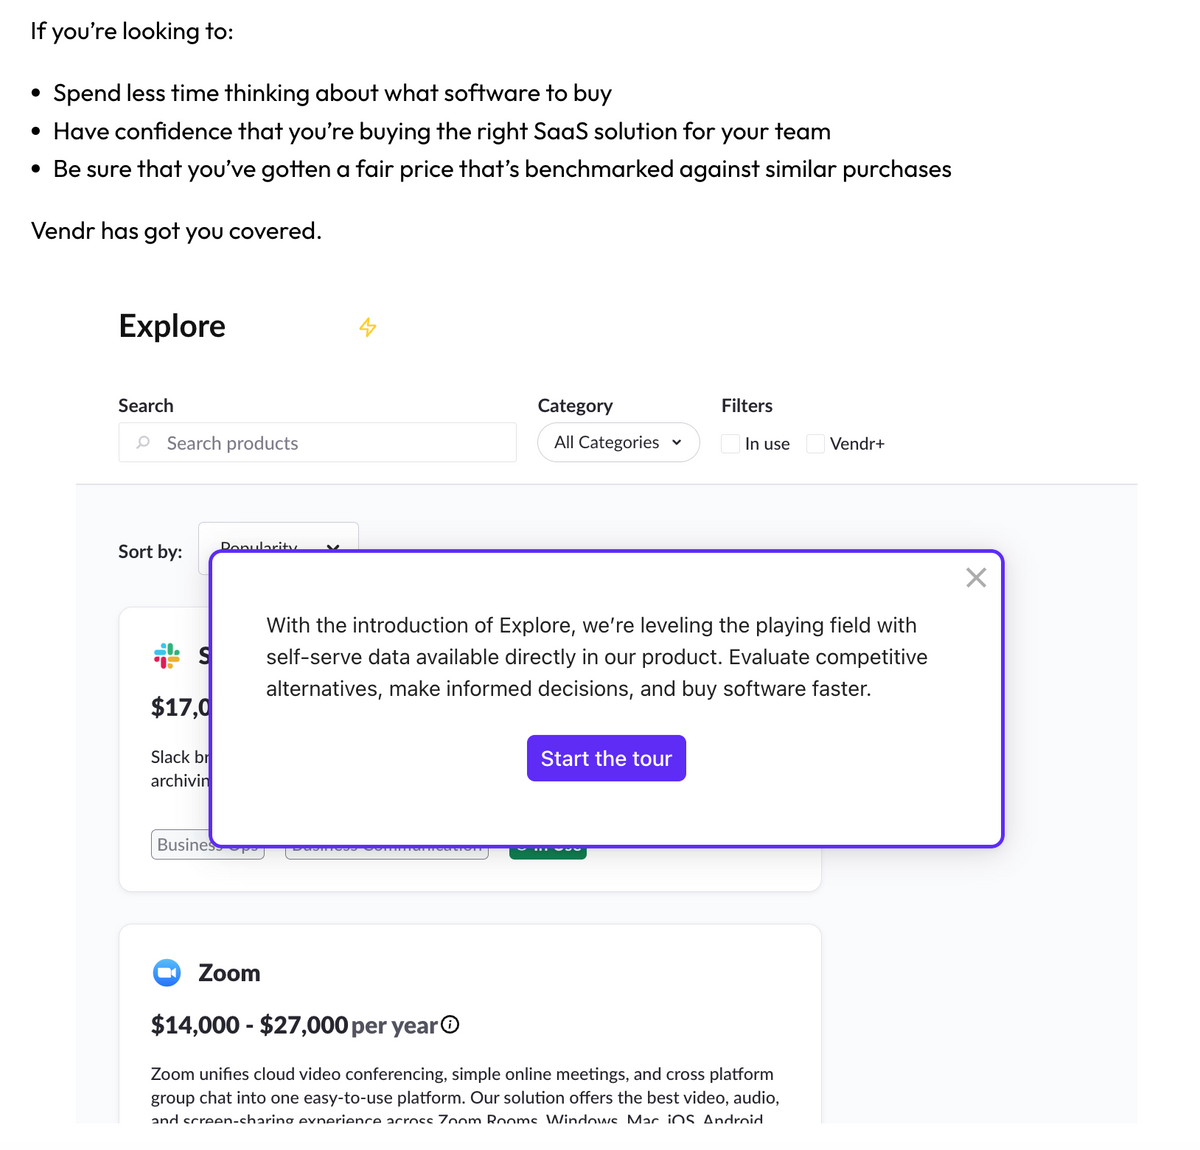The width and height of the screenshot is (1200, 1150).
Task: Click the Slack card description text
Action: [180, 768]
